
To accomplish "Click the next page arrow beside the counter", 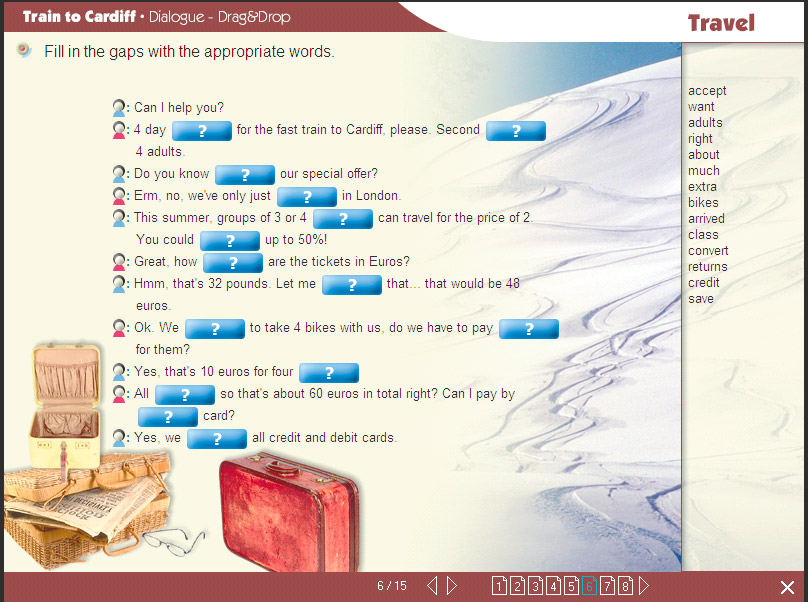I will pyautogui.click(x=452, y=586).
